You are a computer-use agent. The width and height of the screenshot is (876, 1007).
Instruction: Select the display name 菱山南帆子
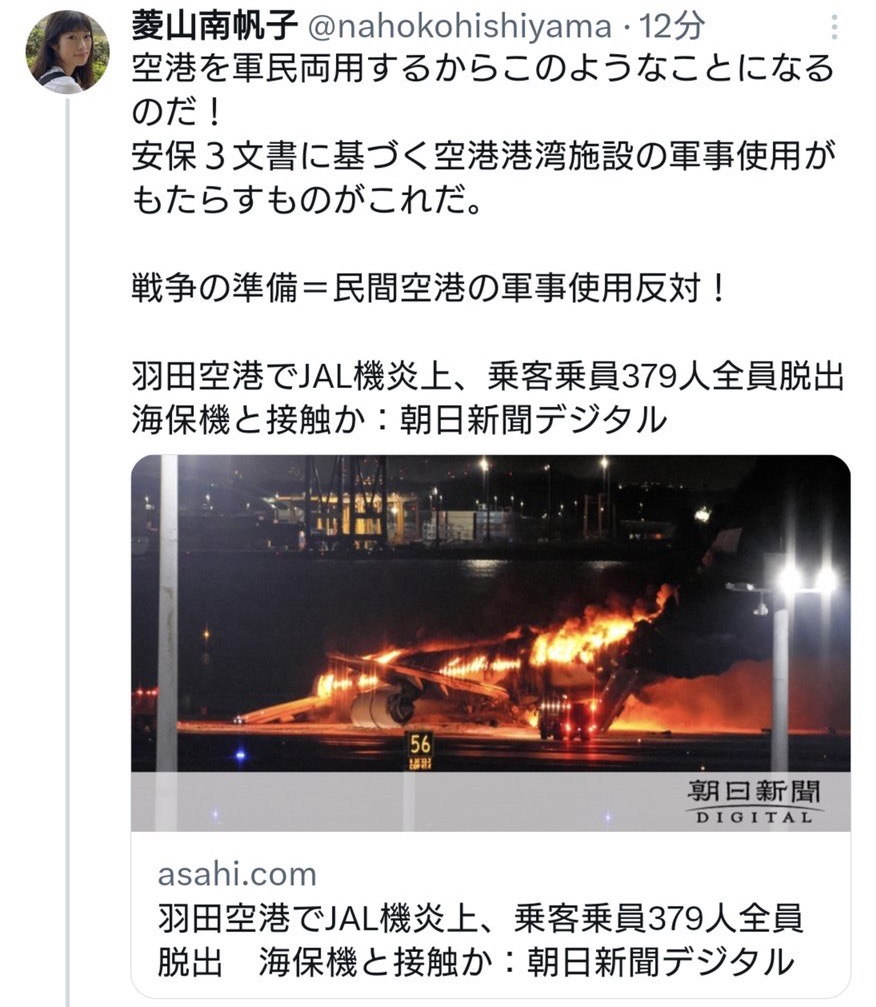[x=215, y=26]
